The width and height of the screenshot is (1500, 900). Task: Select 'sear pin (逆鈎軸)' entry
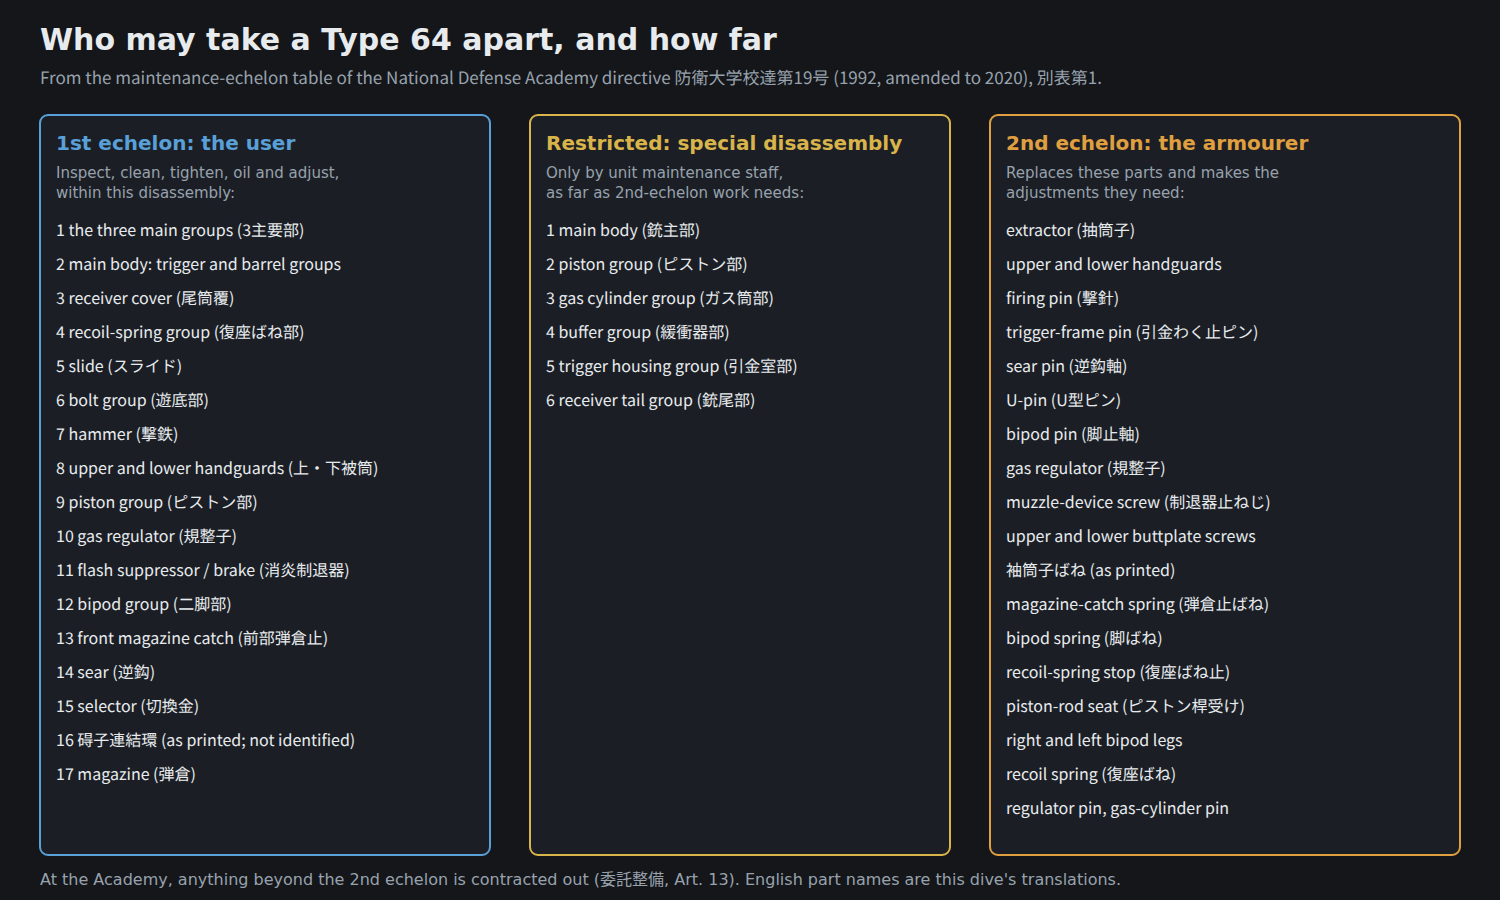tap(1067, 366)
